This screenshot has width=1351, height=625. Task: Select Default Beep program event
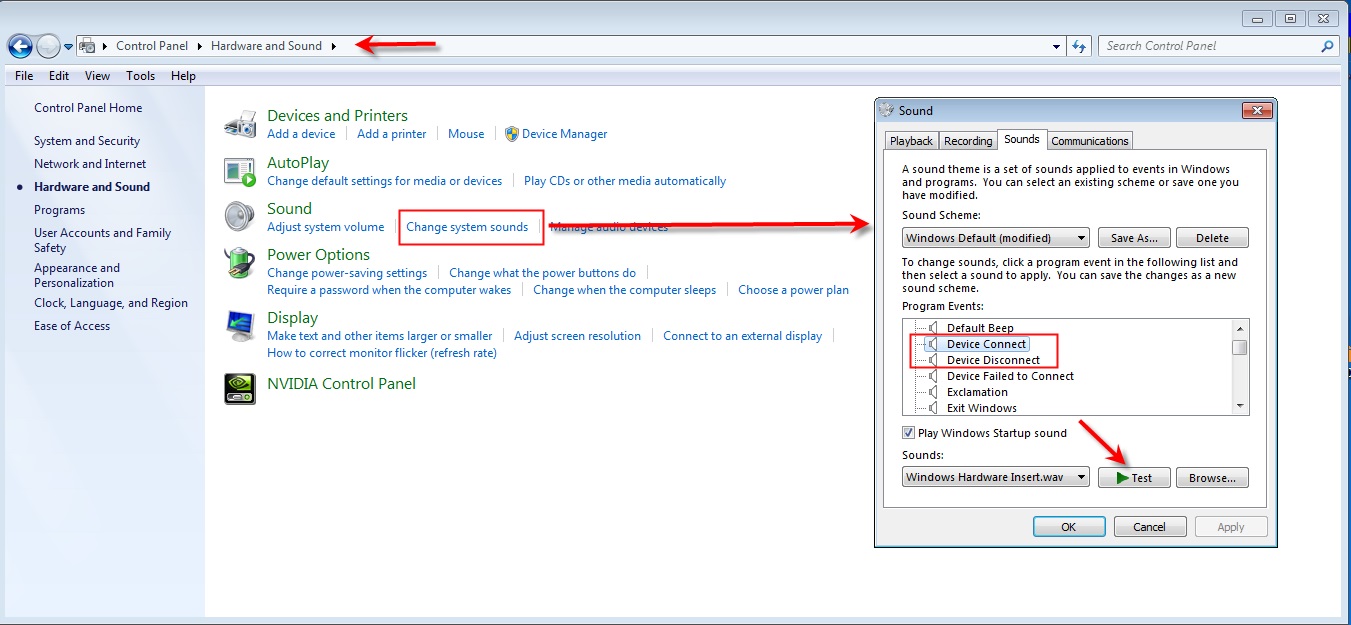(x=980, y=328)
